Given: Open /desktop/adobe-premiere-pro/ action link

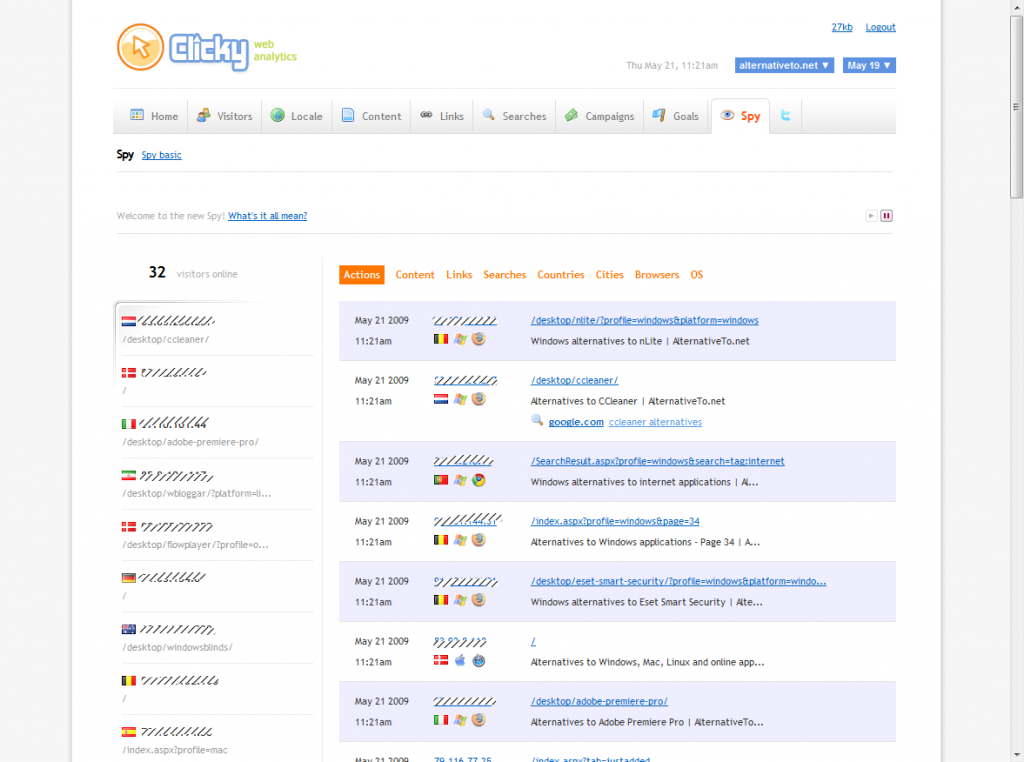Looking at the screenshot, I should click(x=600, y=701).
